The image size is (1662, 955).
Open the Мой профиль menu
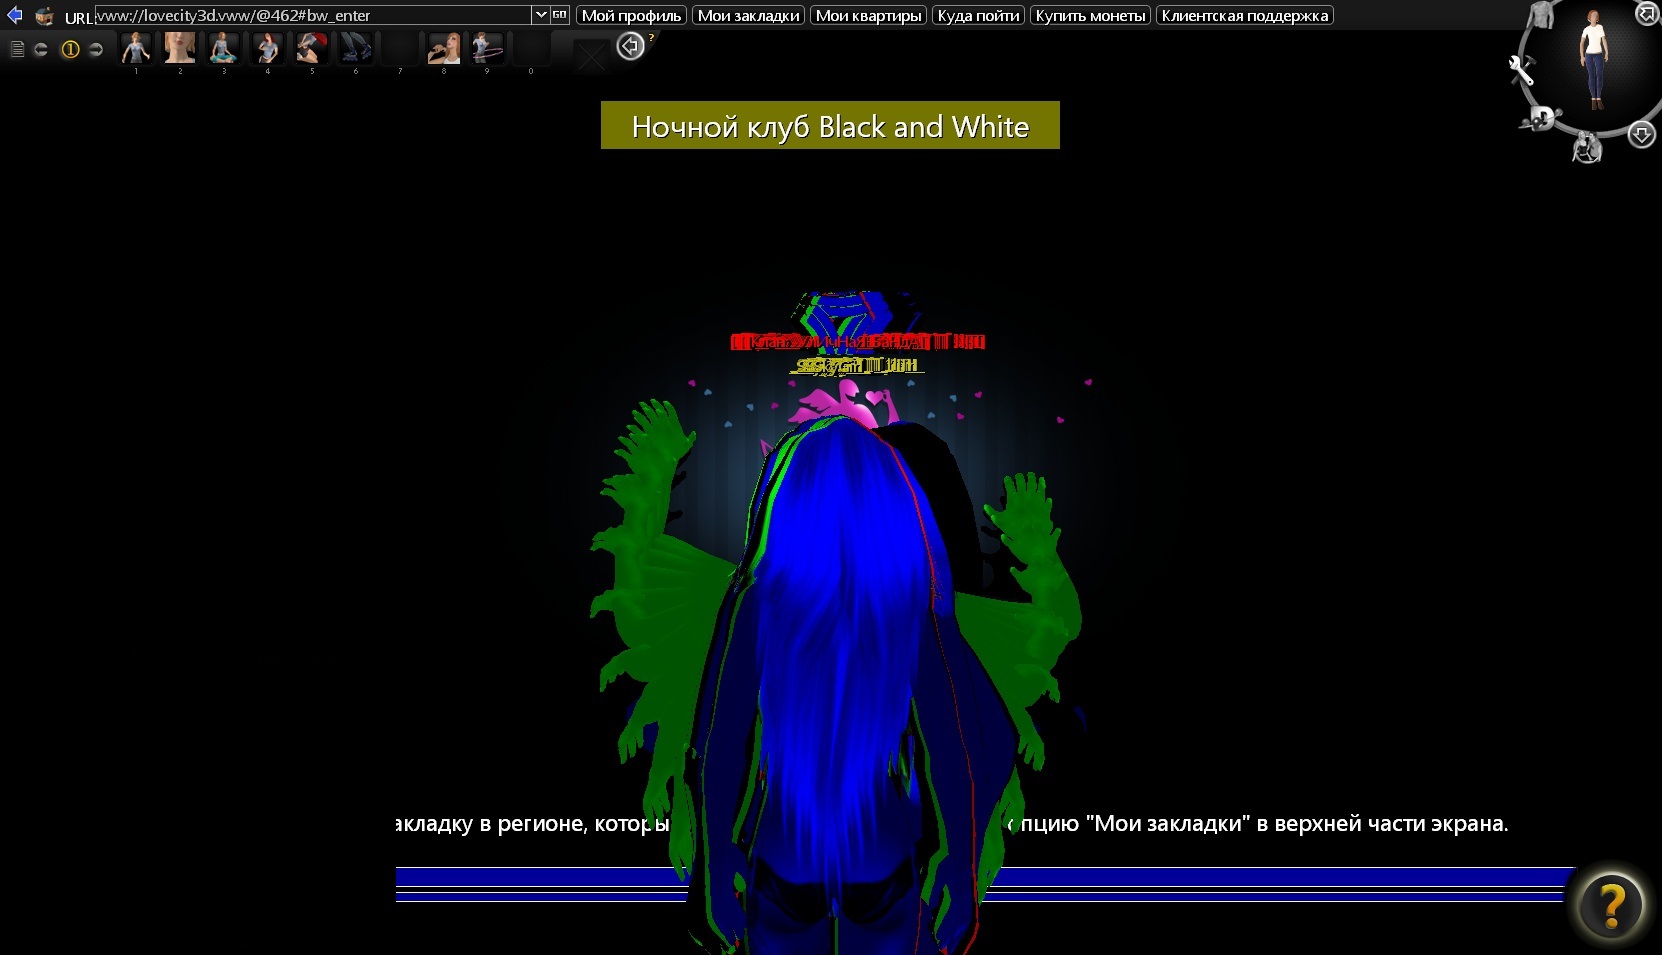[x=631, y=15]
